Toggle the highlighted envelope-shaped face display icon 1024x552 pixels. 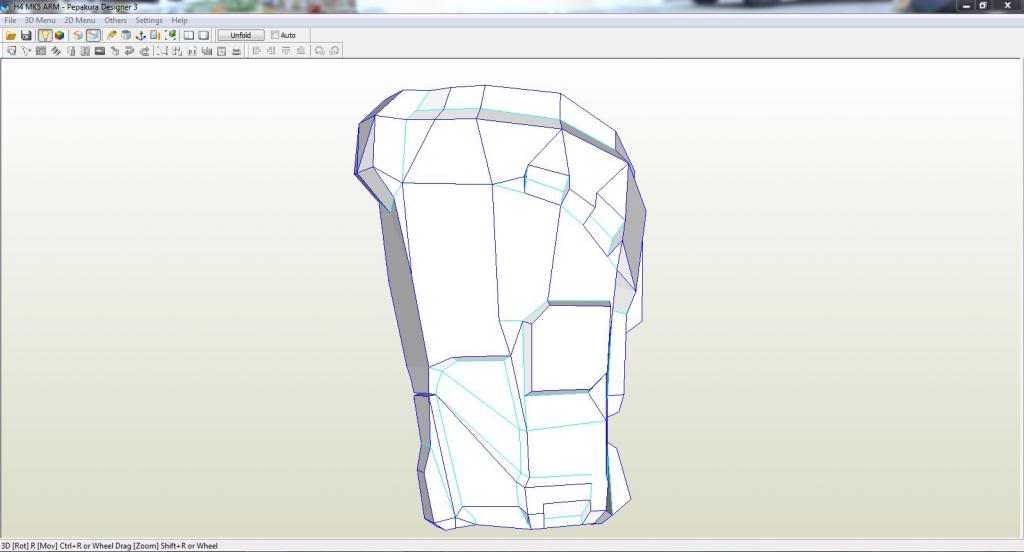click(93, 35)
